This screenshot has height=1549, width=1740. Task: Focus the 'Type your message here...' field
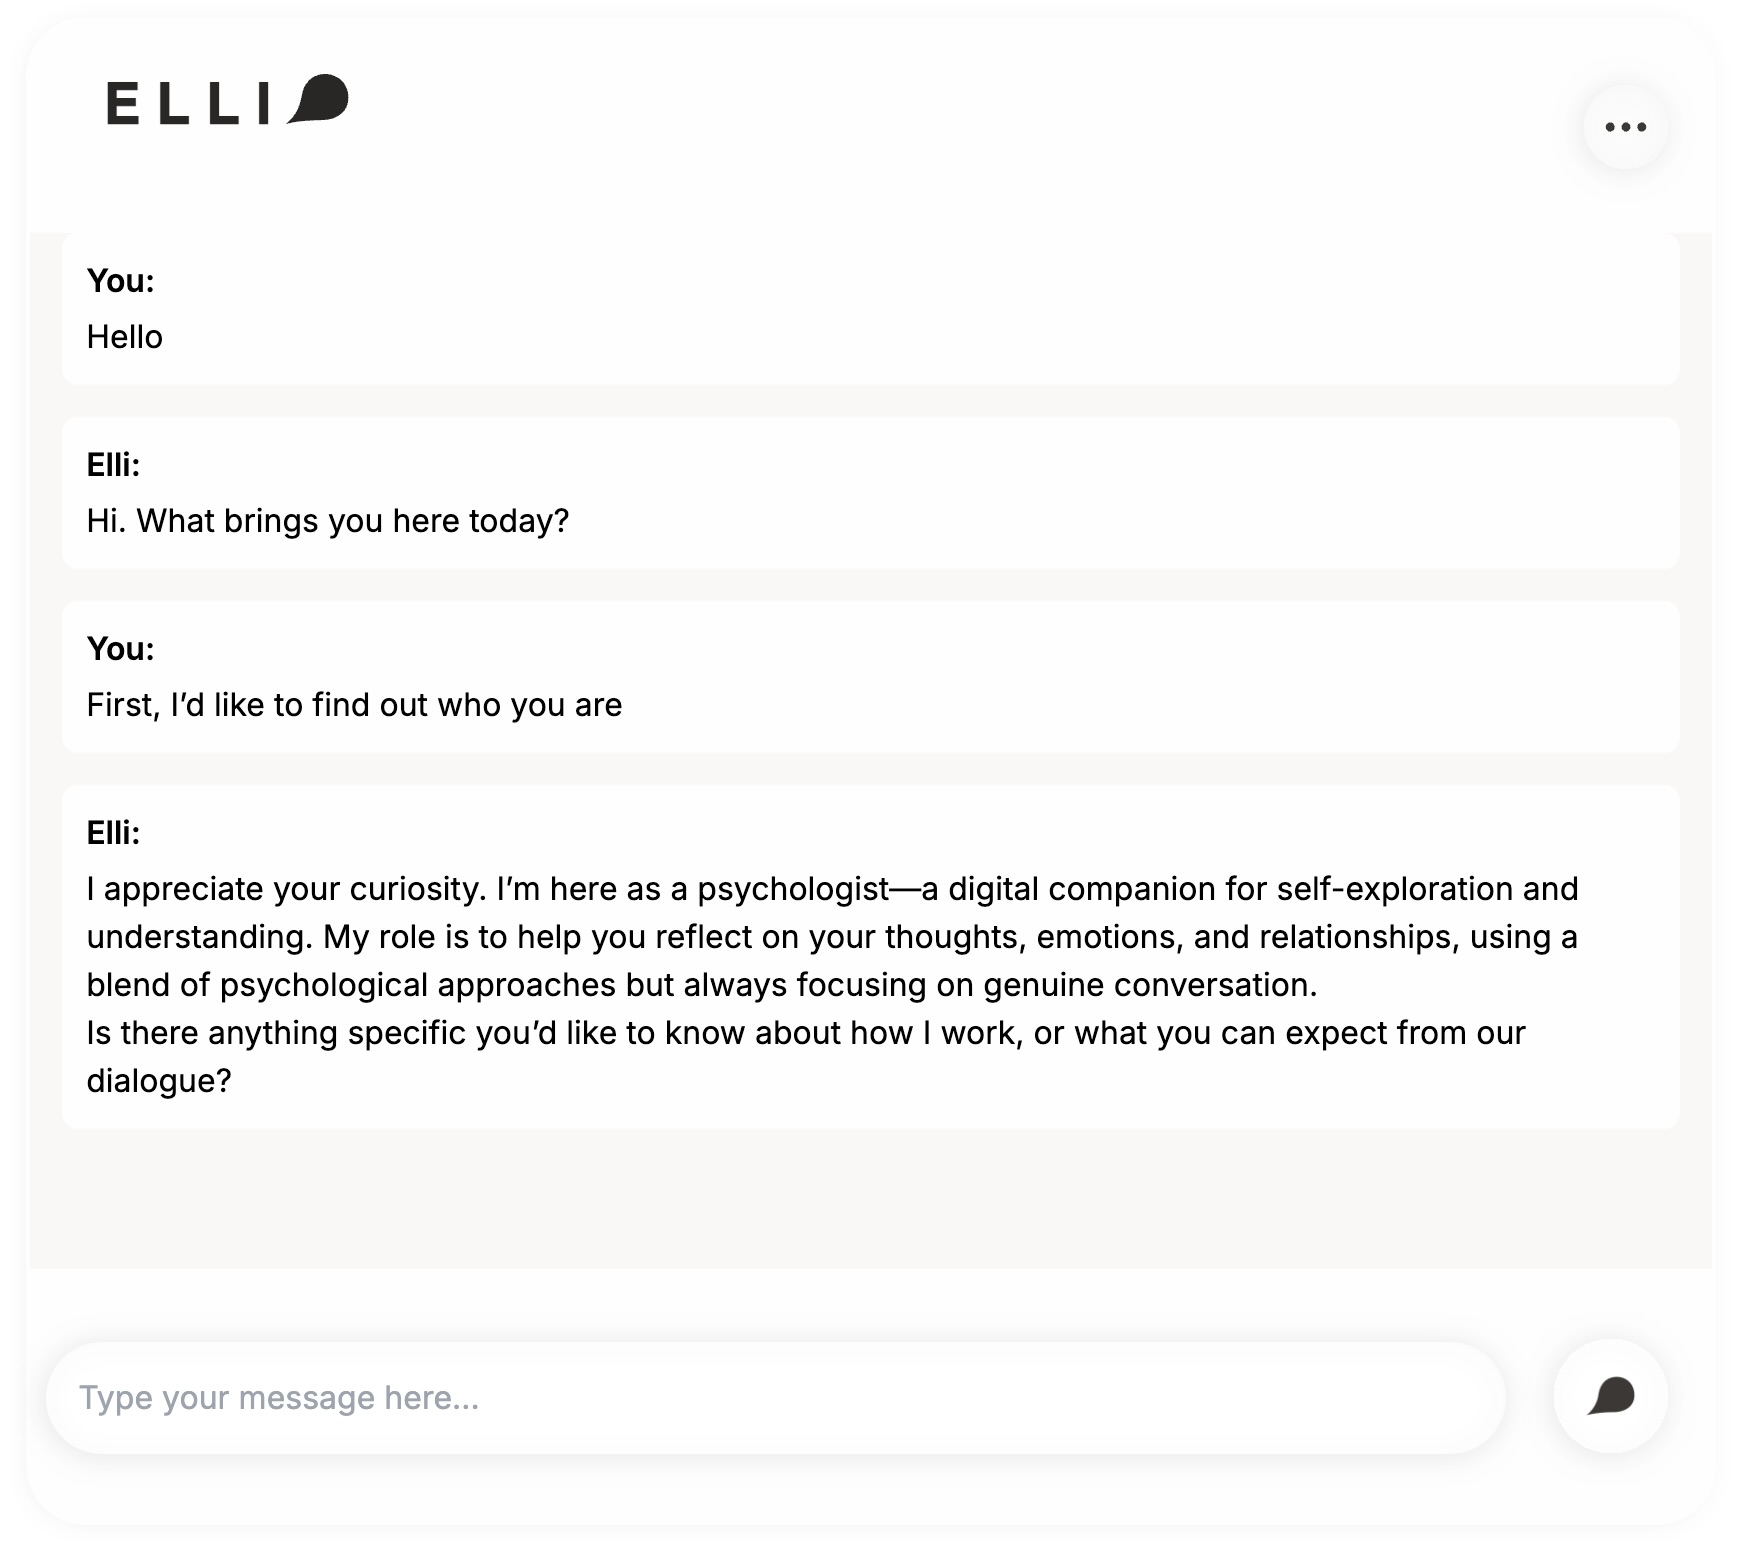click(x=775, y=1397)
